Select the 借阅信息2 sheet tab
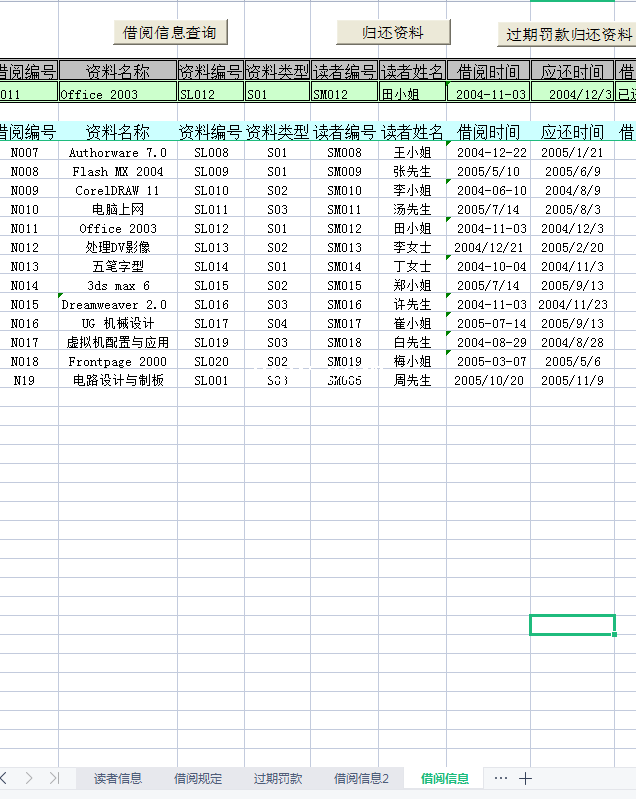 [x=361, y=778]
